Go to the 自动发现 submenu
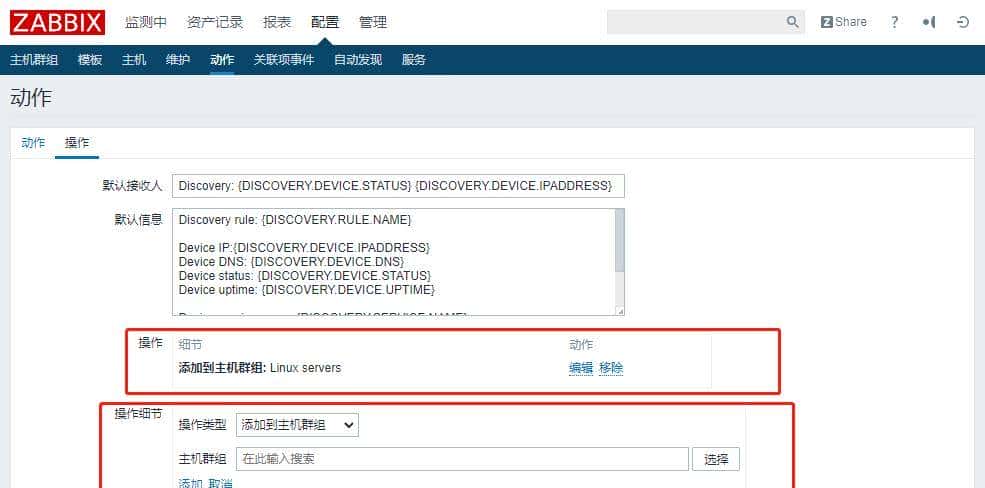 [358, 60]
